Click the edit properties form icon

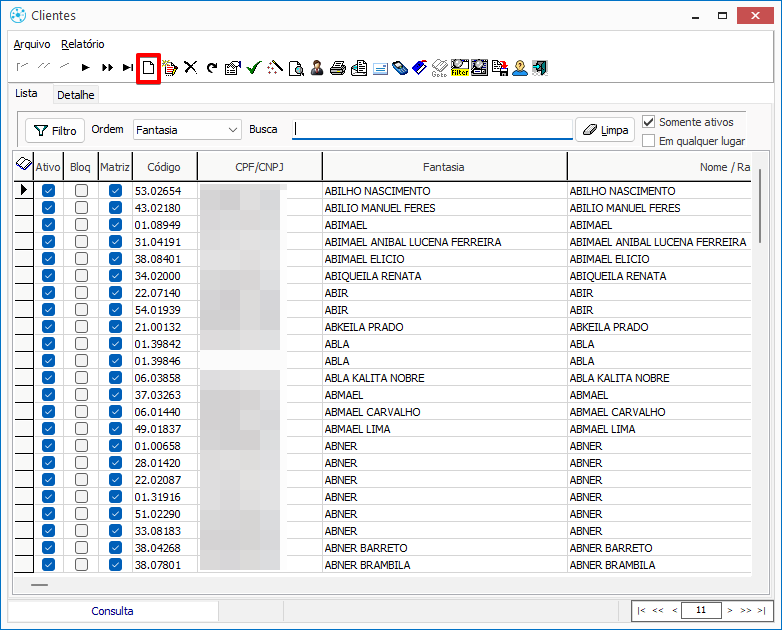[x=232, y=67]
